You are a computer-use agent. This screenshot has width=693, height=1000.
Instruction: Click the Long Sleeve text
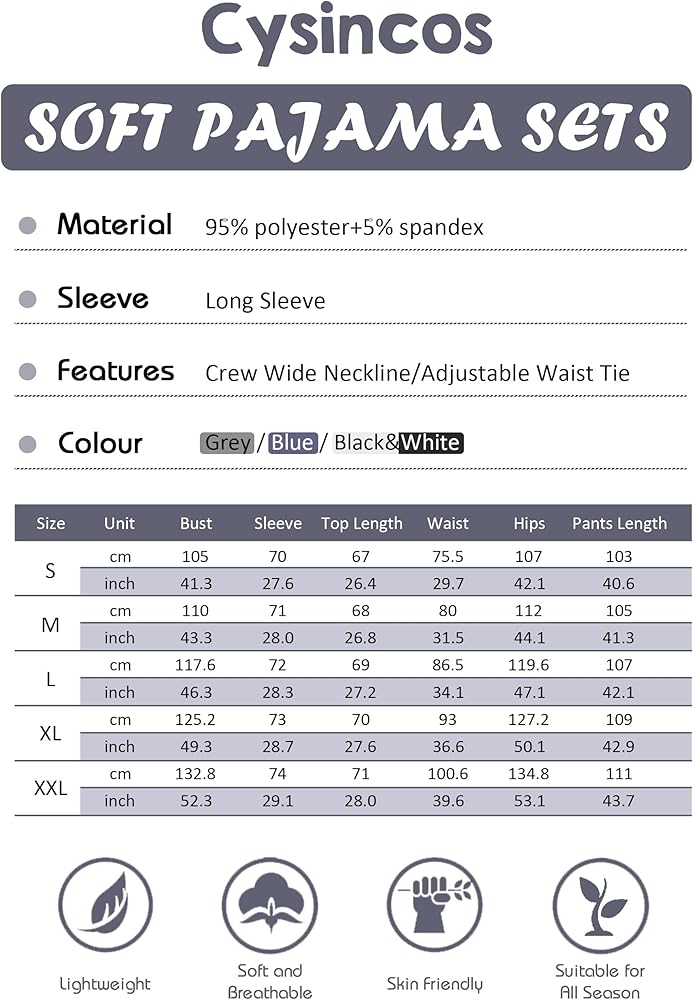265,301
